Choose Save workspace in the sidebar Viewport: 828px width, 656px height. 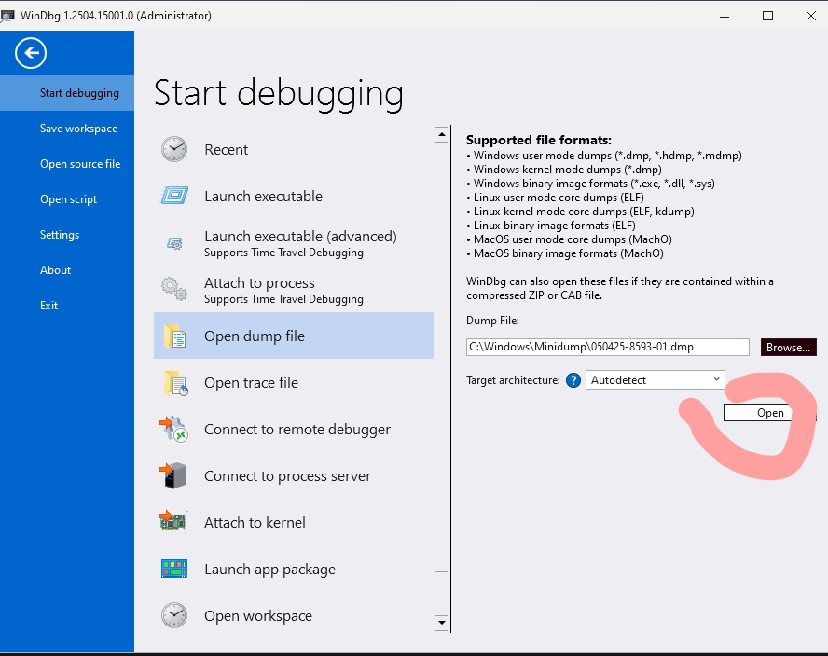coord(67,128)
